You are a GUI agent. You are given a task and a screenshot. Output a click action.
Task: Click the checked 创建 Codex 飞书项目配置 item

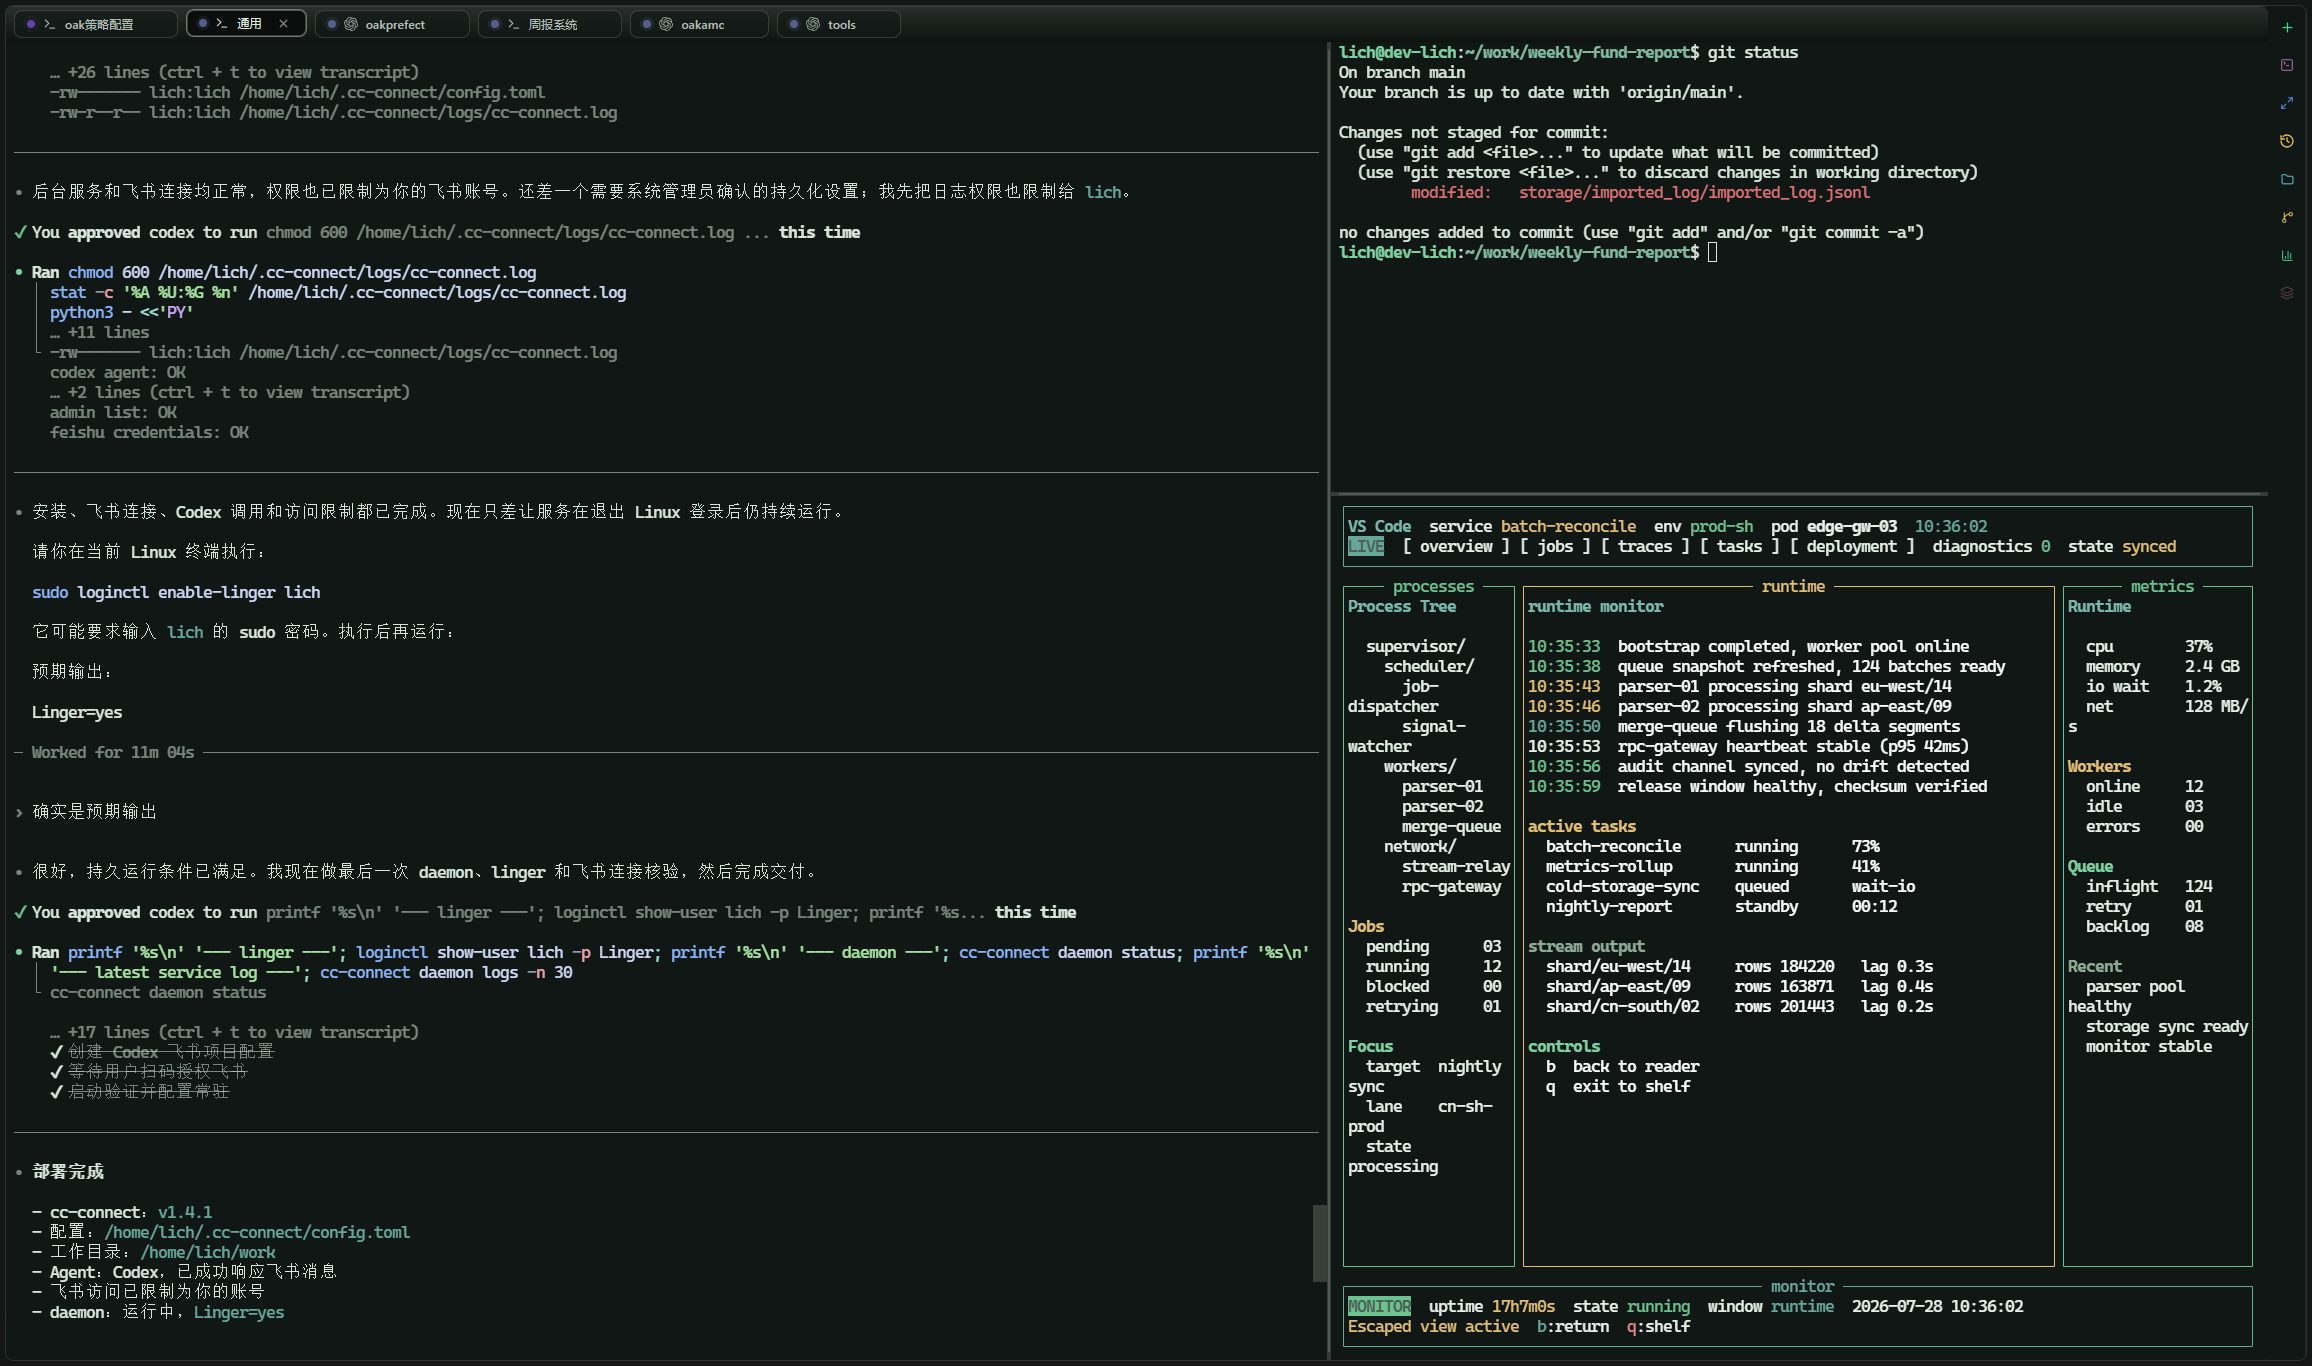point(162,1052)
